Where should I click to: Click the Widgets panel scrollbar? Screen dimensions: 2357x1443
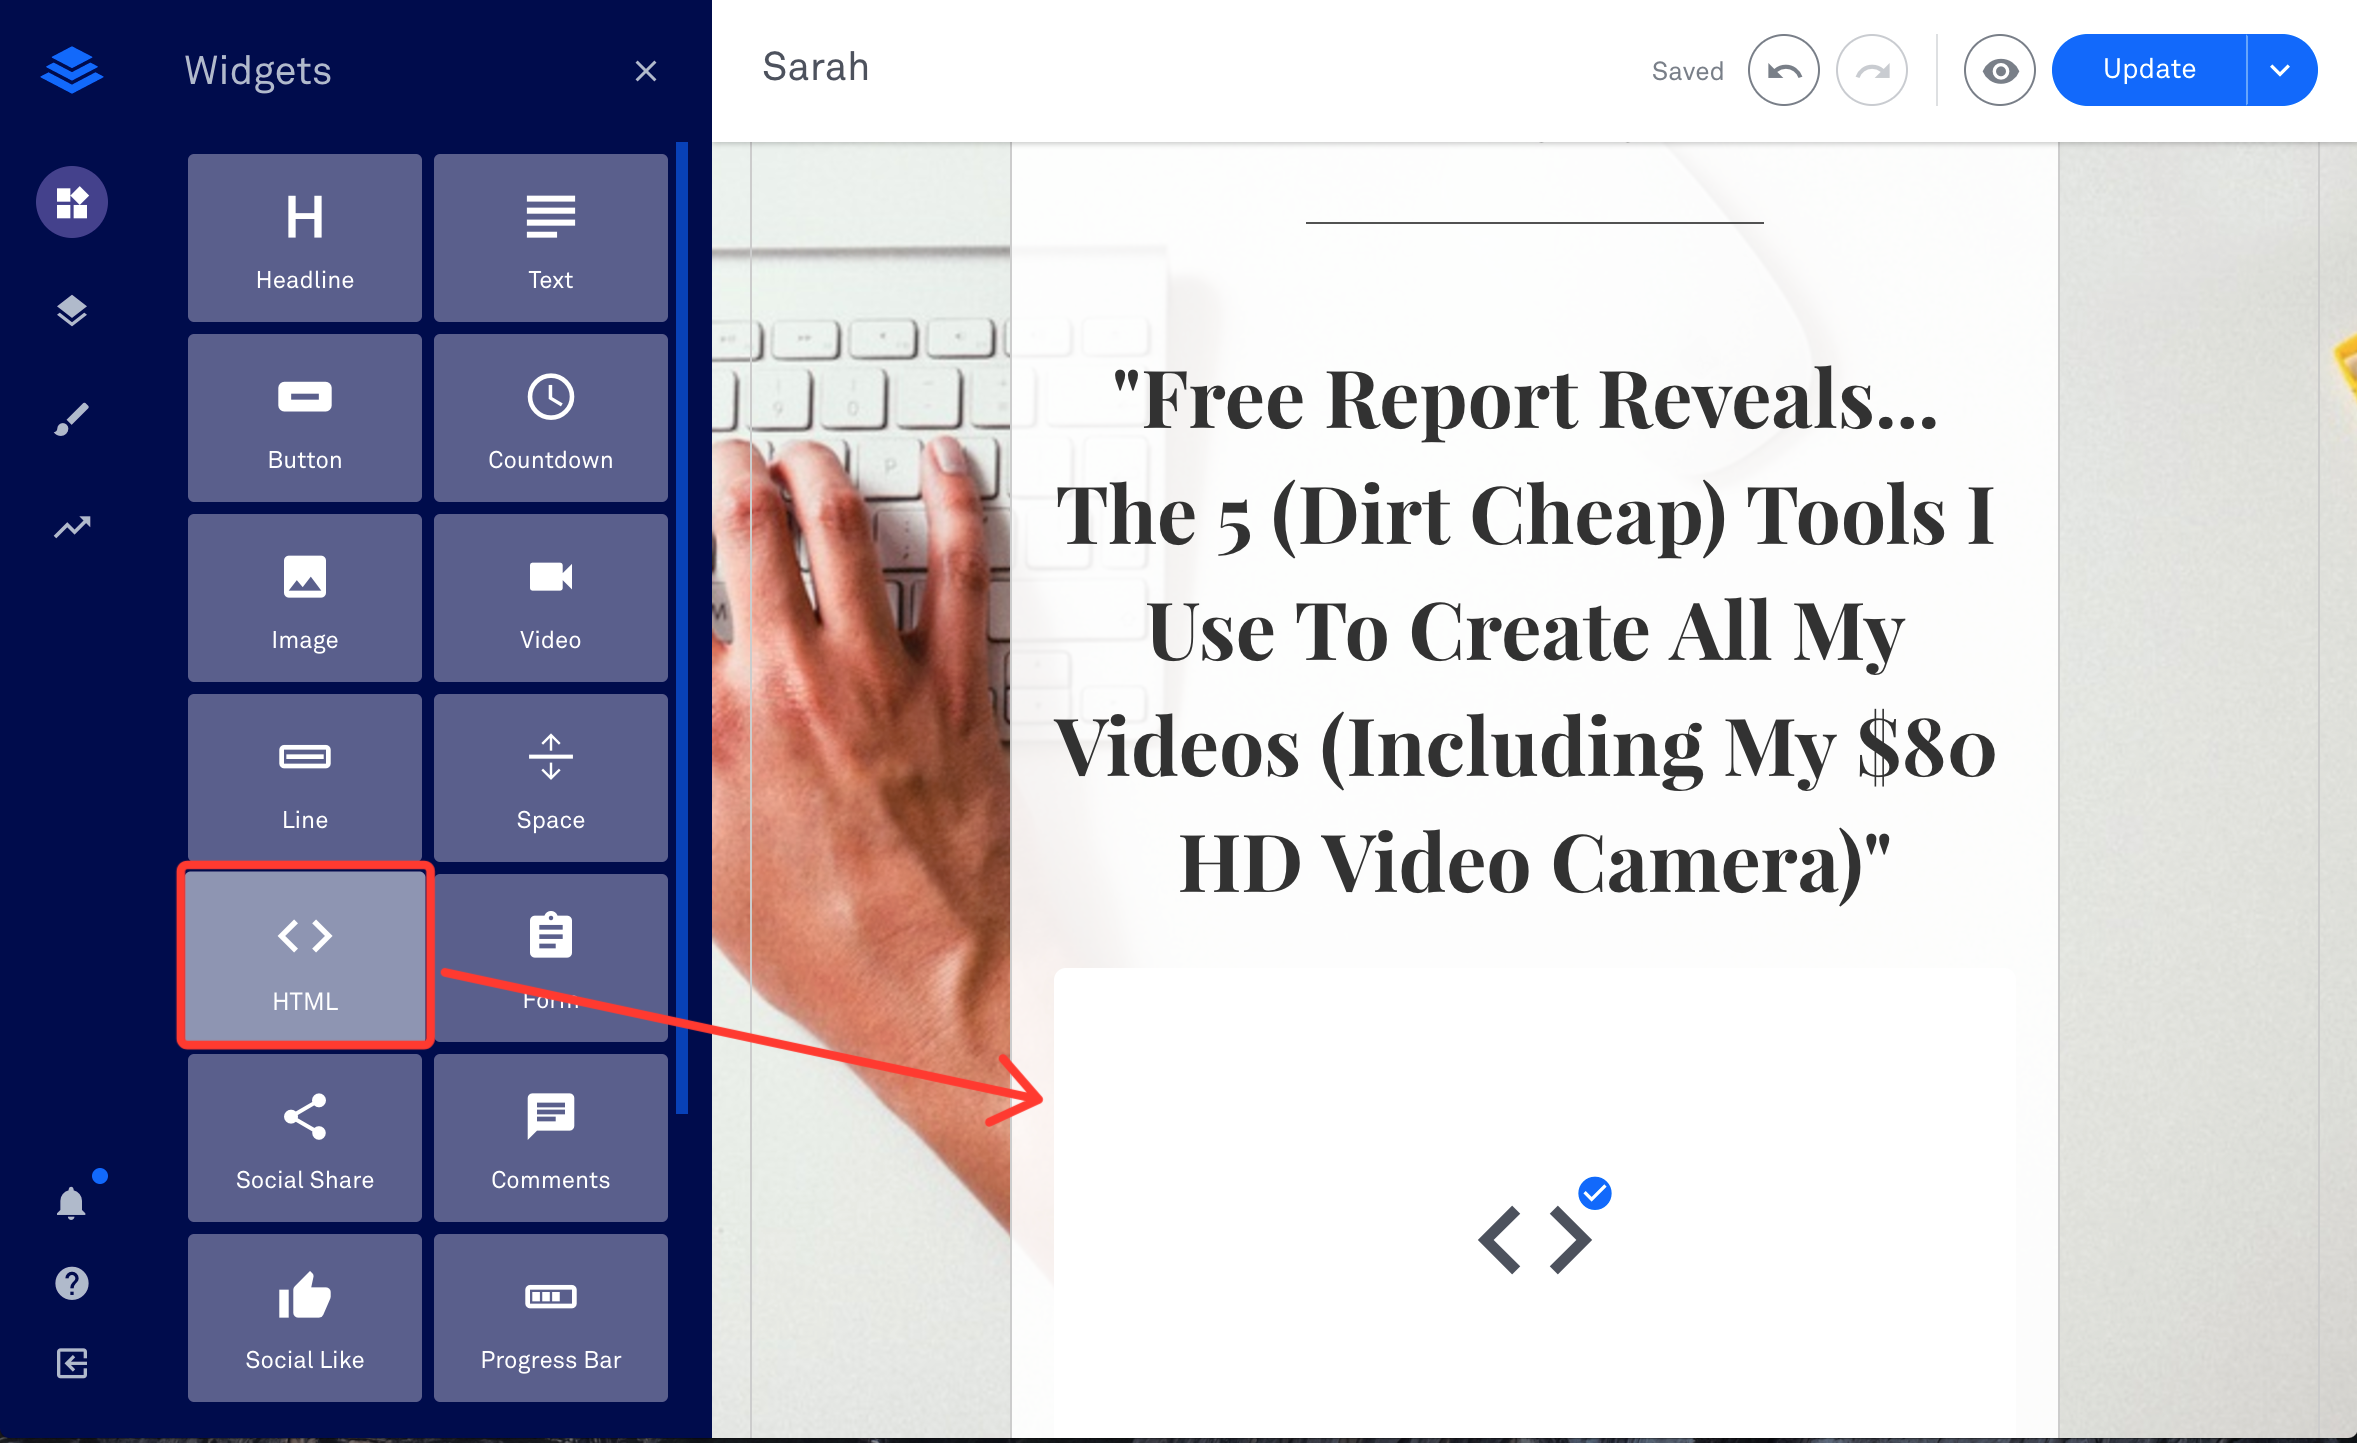(x=682, y=628)
